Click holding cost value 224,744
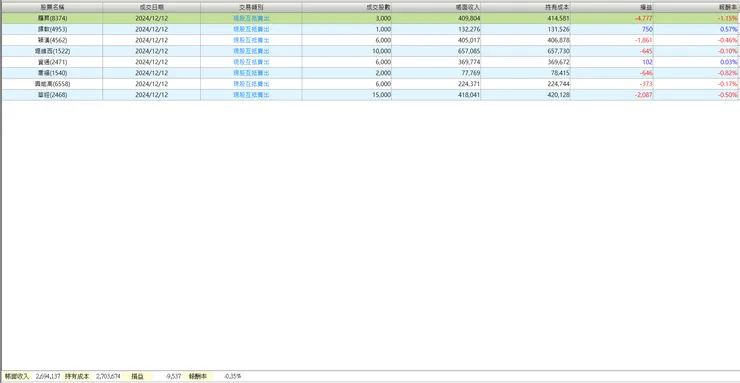The width and height of the screenshot is (740, 383). (559, 84)
